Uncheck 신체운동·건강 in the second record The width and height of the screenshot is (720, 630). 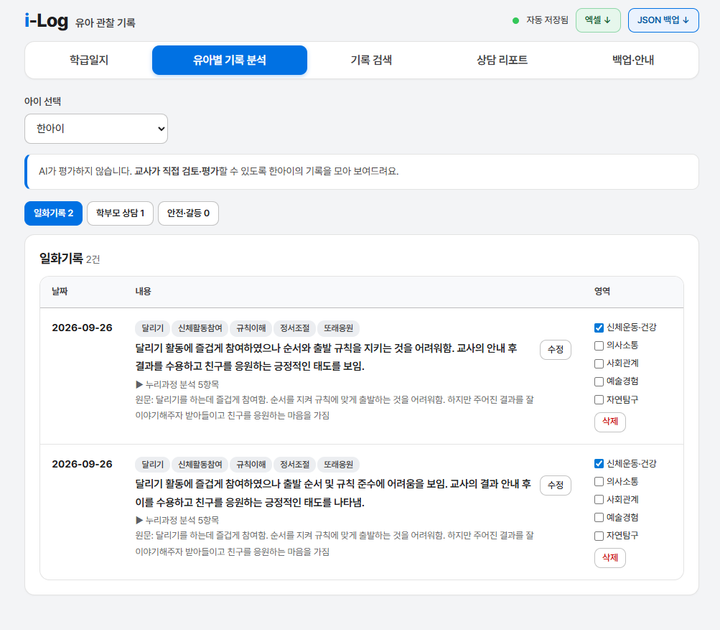pos(599,464)
